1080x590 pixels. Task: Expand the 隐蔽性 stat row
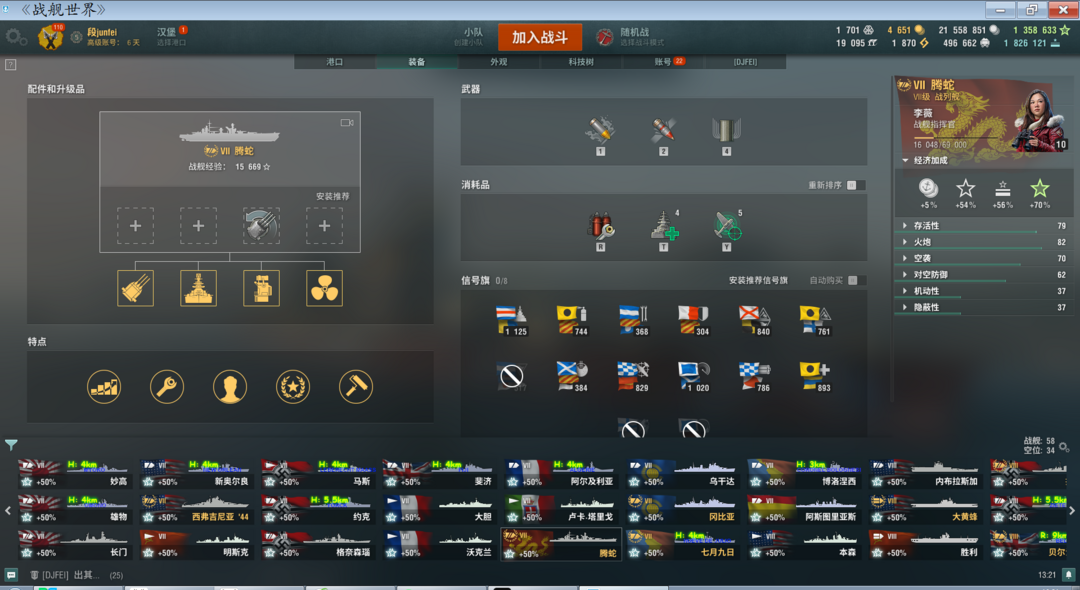click(x=985, y=308)
